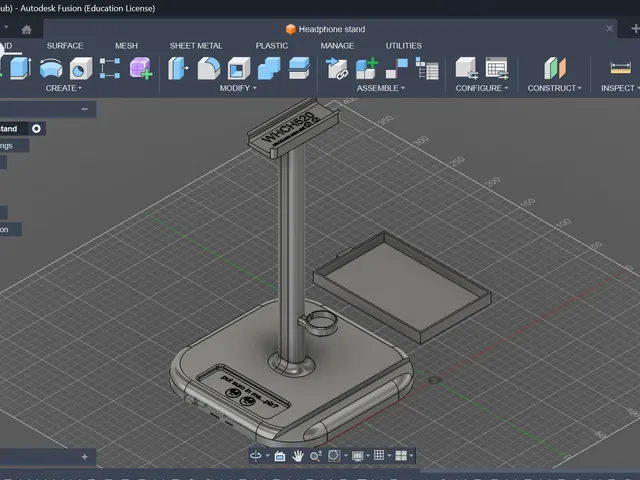Open a new design tab with plus

click(635, 29)
